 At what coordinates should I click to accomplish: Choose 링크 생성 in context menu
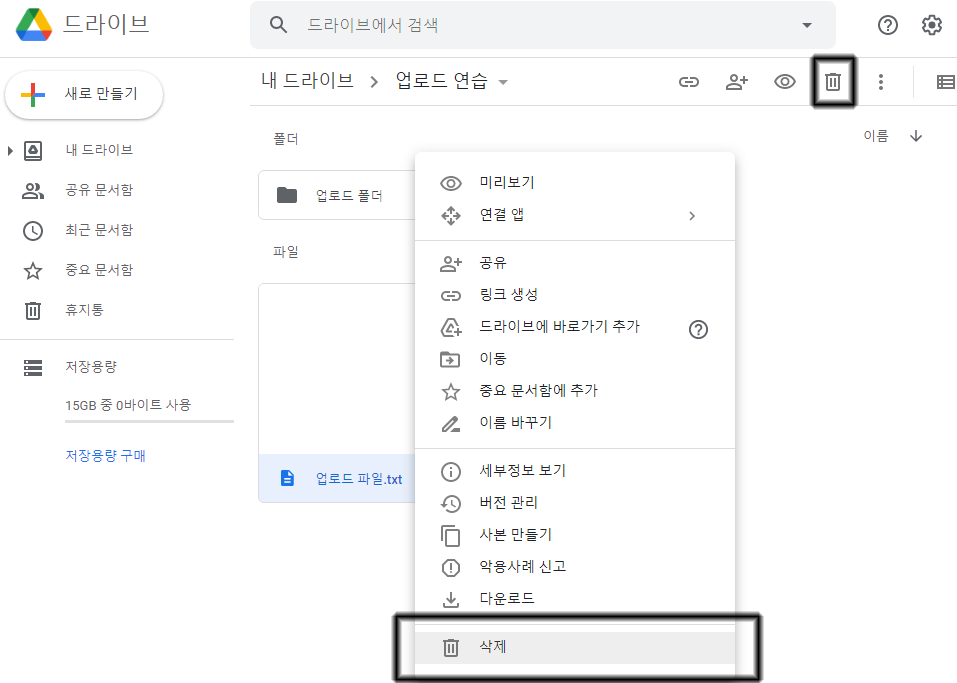point(575,295)
